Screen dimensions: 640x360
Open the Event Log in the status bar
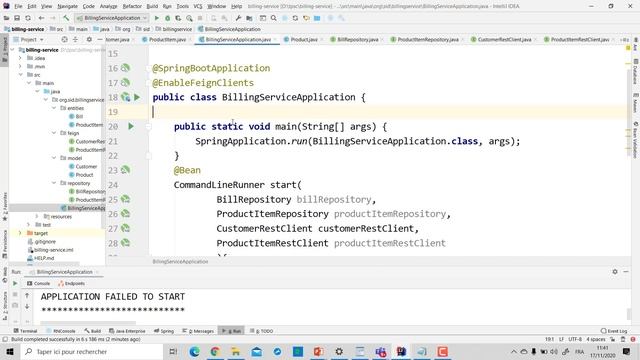pos(613,331)
